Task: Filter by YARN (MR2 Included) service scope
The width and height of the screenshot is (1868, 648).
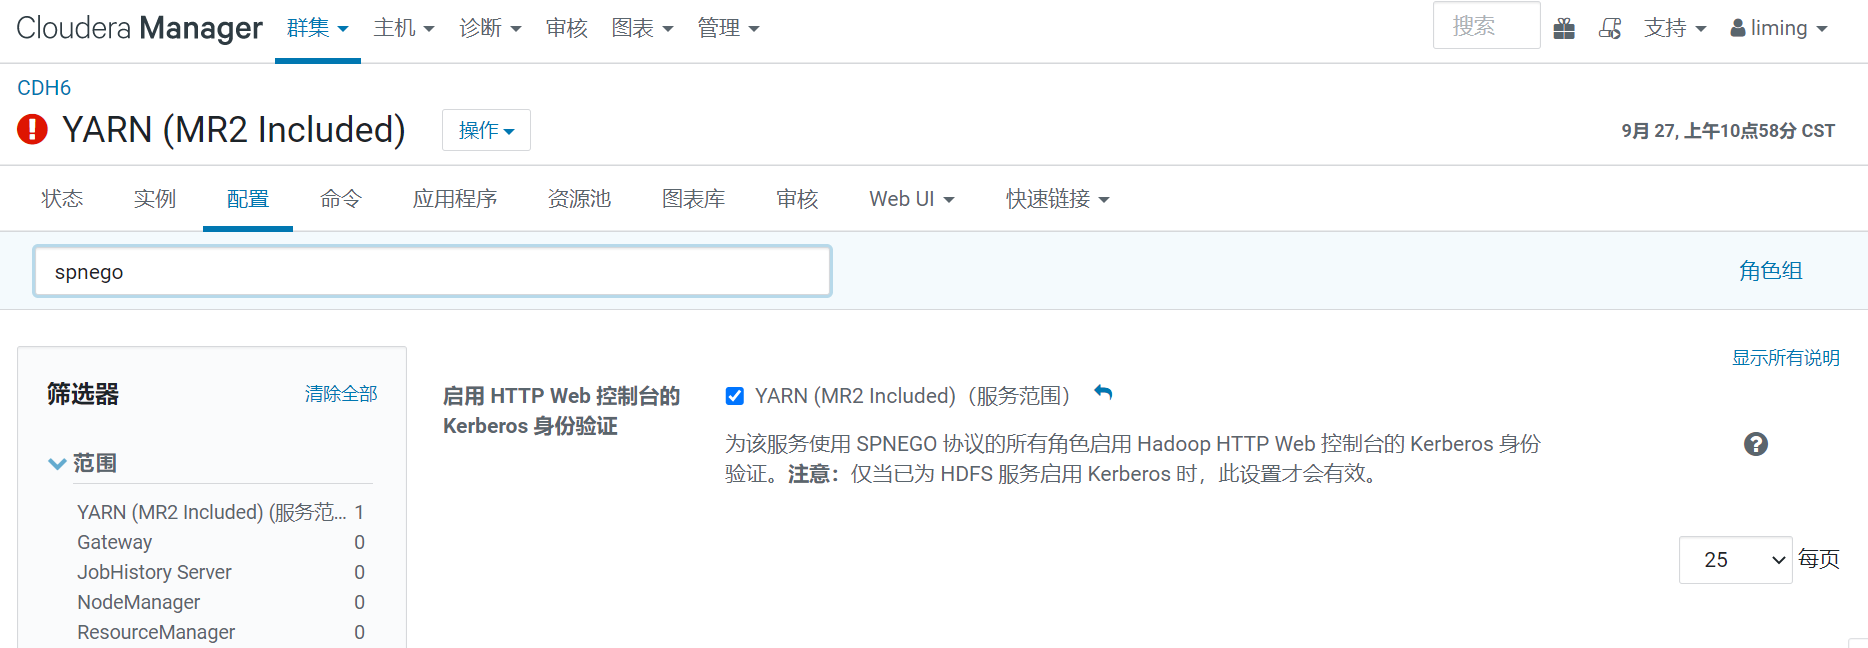Action: point(220,512)
